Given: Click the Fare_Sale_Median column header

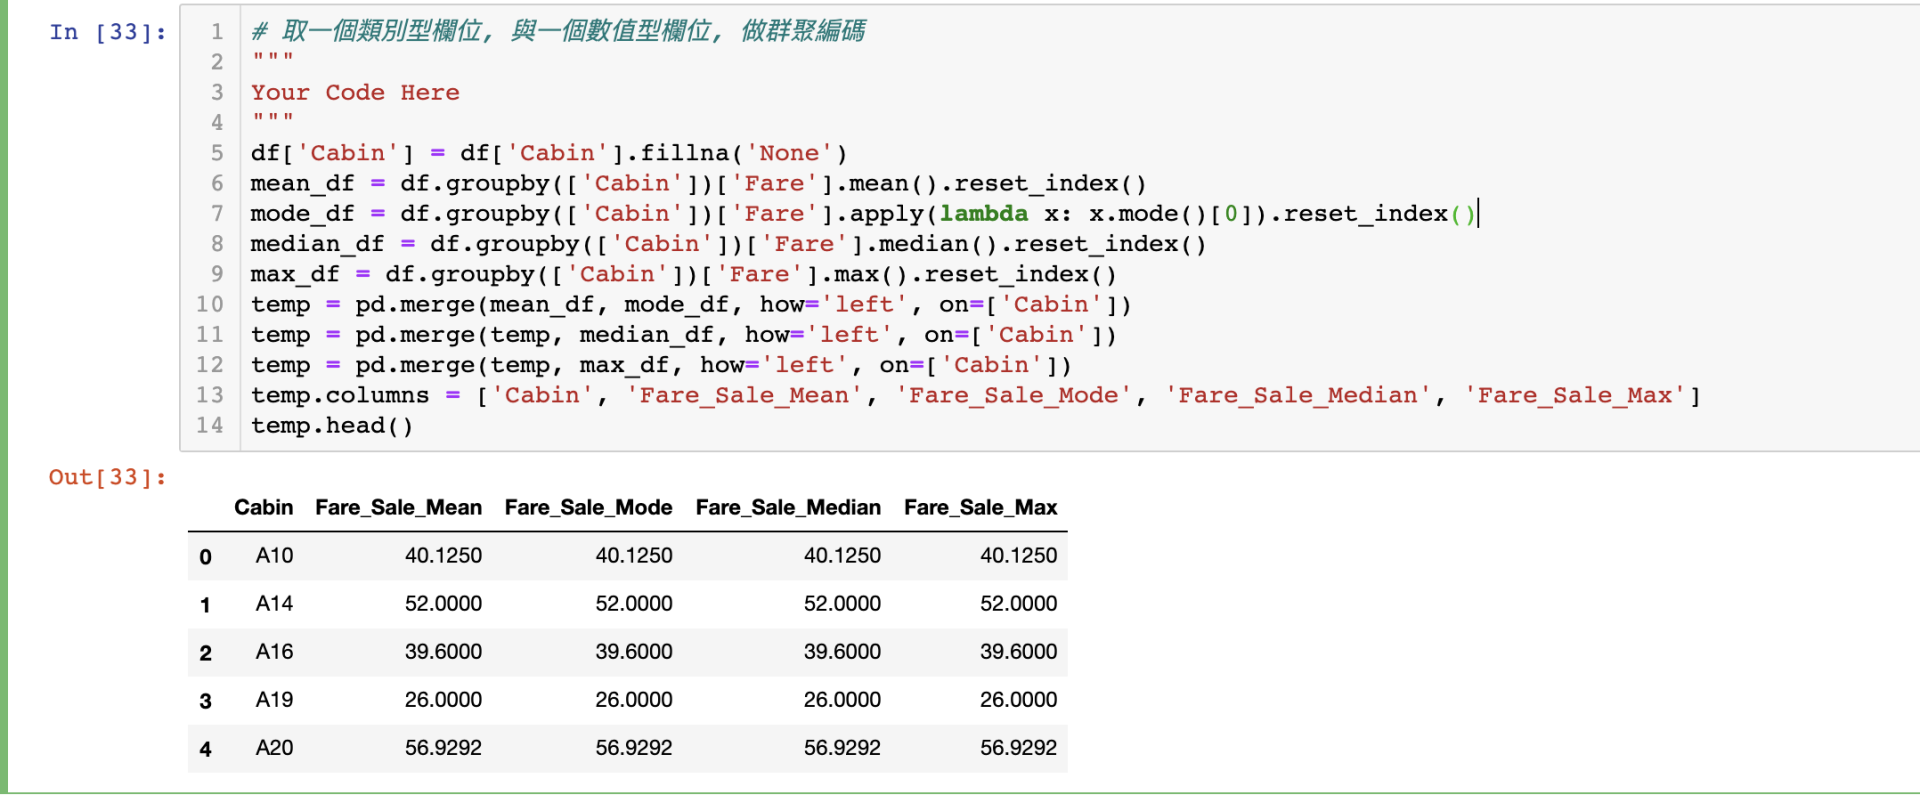Looking at the screenshot, I should point(788,508).
